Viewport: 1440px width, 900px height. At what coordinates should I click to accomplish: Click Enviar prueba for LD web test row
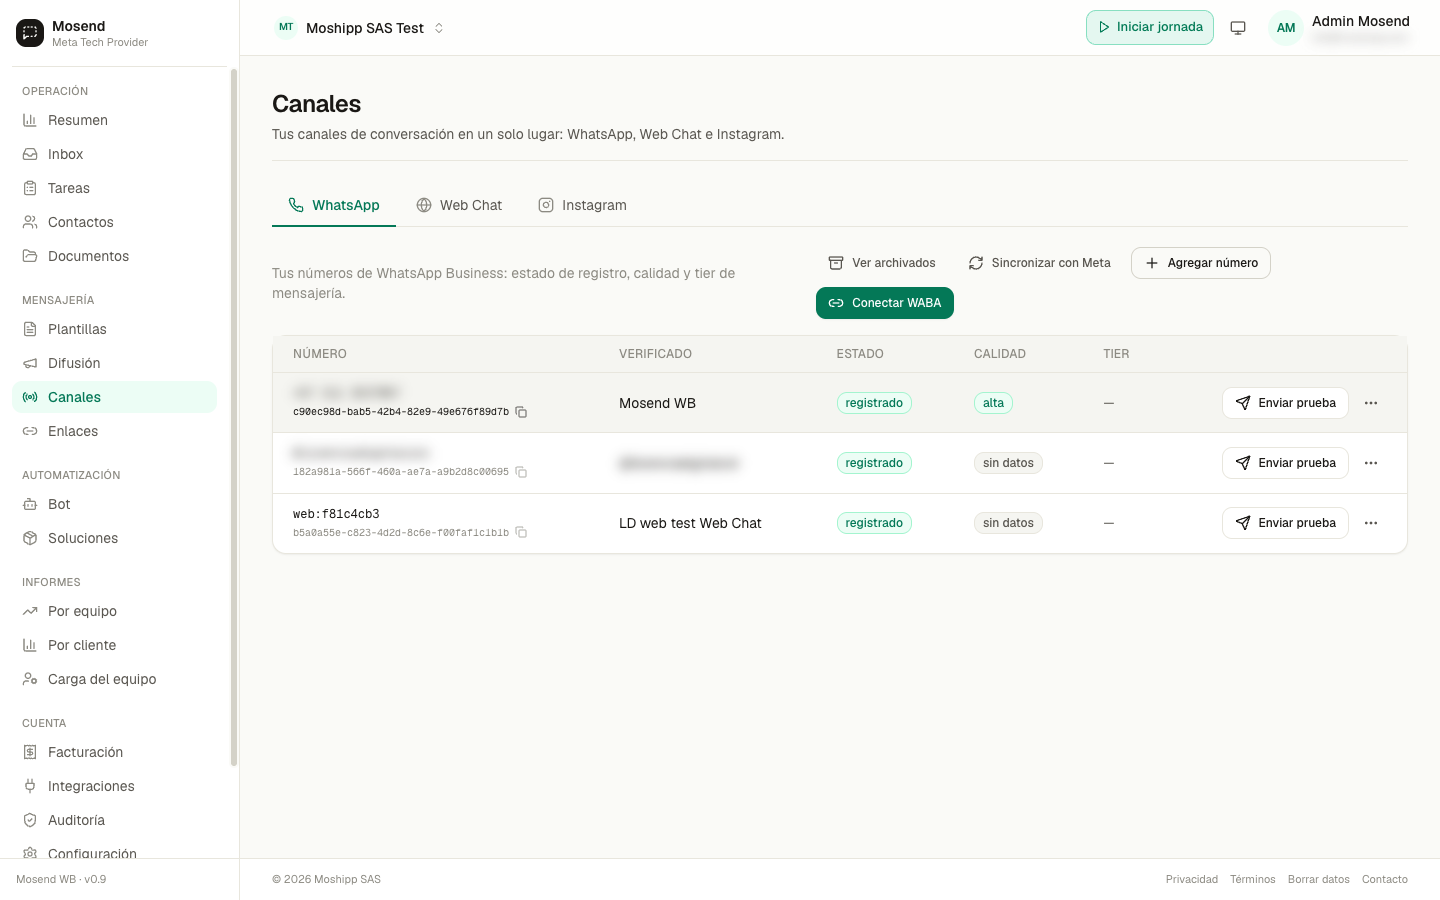pos(1285,523)
